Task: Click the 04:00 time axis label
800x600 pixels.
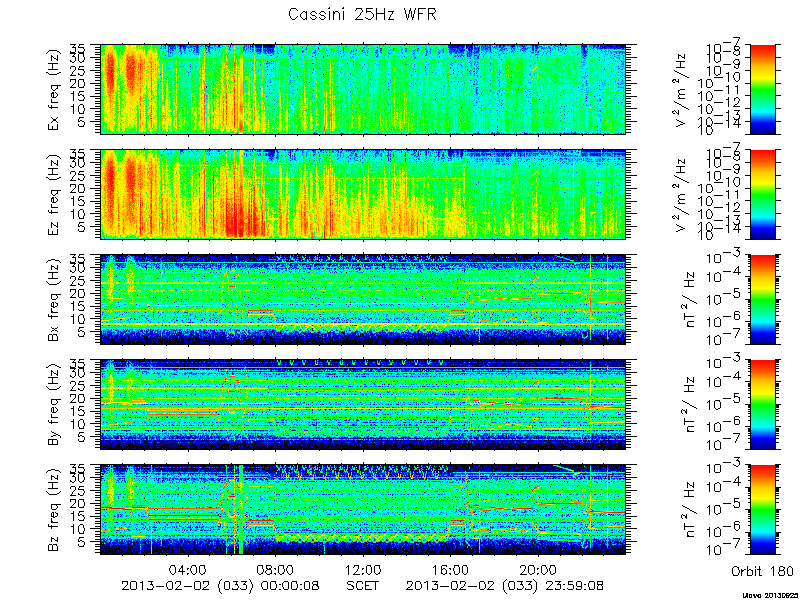Action: tap(188, 569)
